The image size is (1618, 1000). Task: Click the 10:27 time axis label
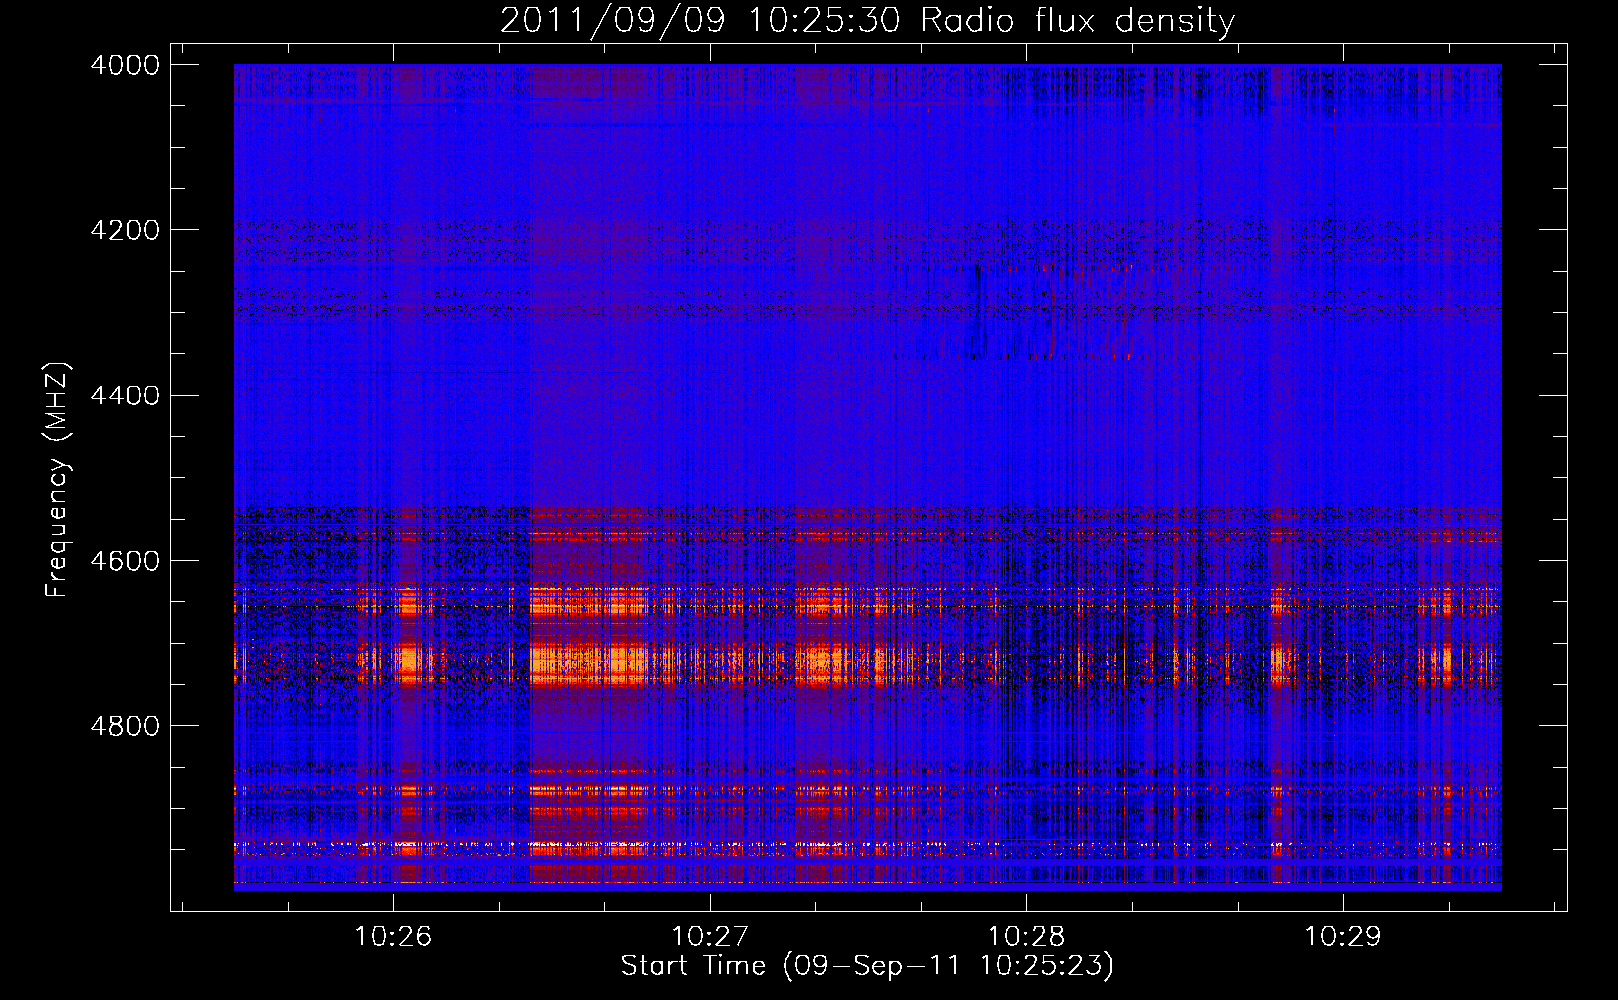(x=710, y=936)
